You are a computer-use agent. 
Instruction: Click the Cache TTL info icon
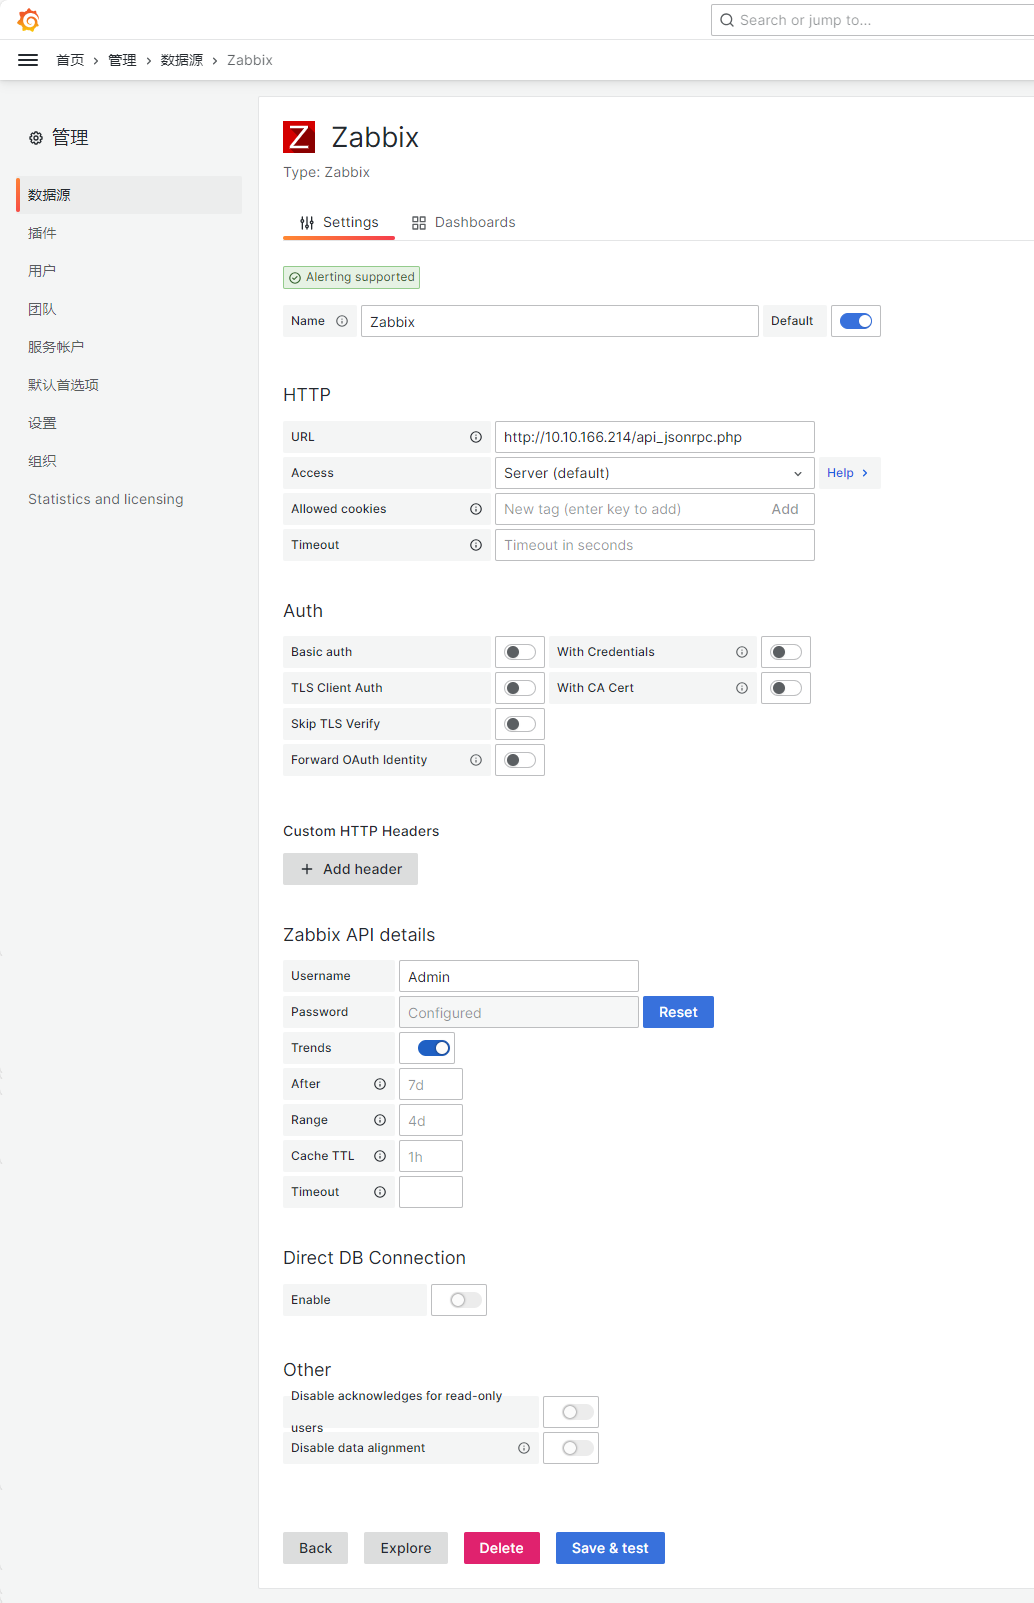380,1156
